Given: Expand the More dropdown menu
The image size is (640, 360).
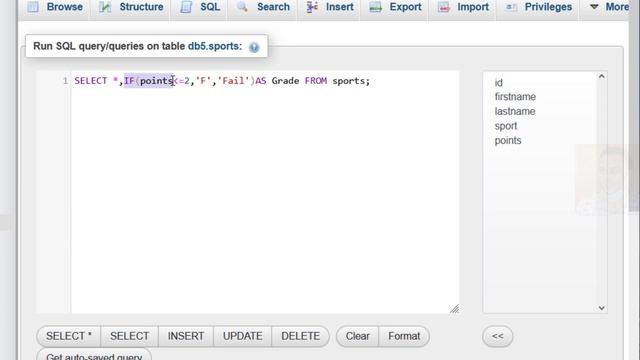Looking at the screenshot, I should click(610, 7).
